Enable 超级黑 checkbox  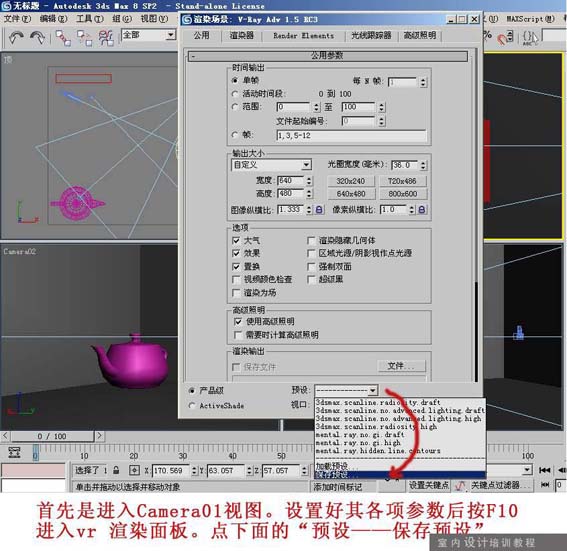(311, 279)
